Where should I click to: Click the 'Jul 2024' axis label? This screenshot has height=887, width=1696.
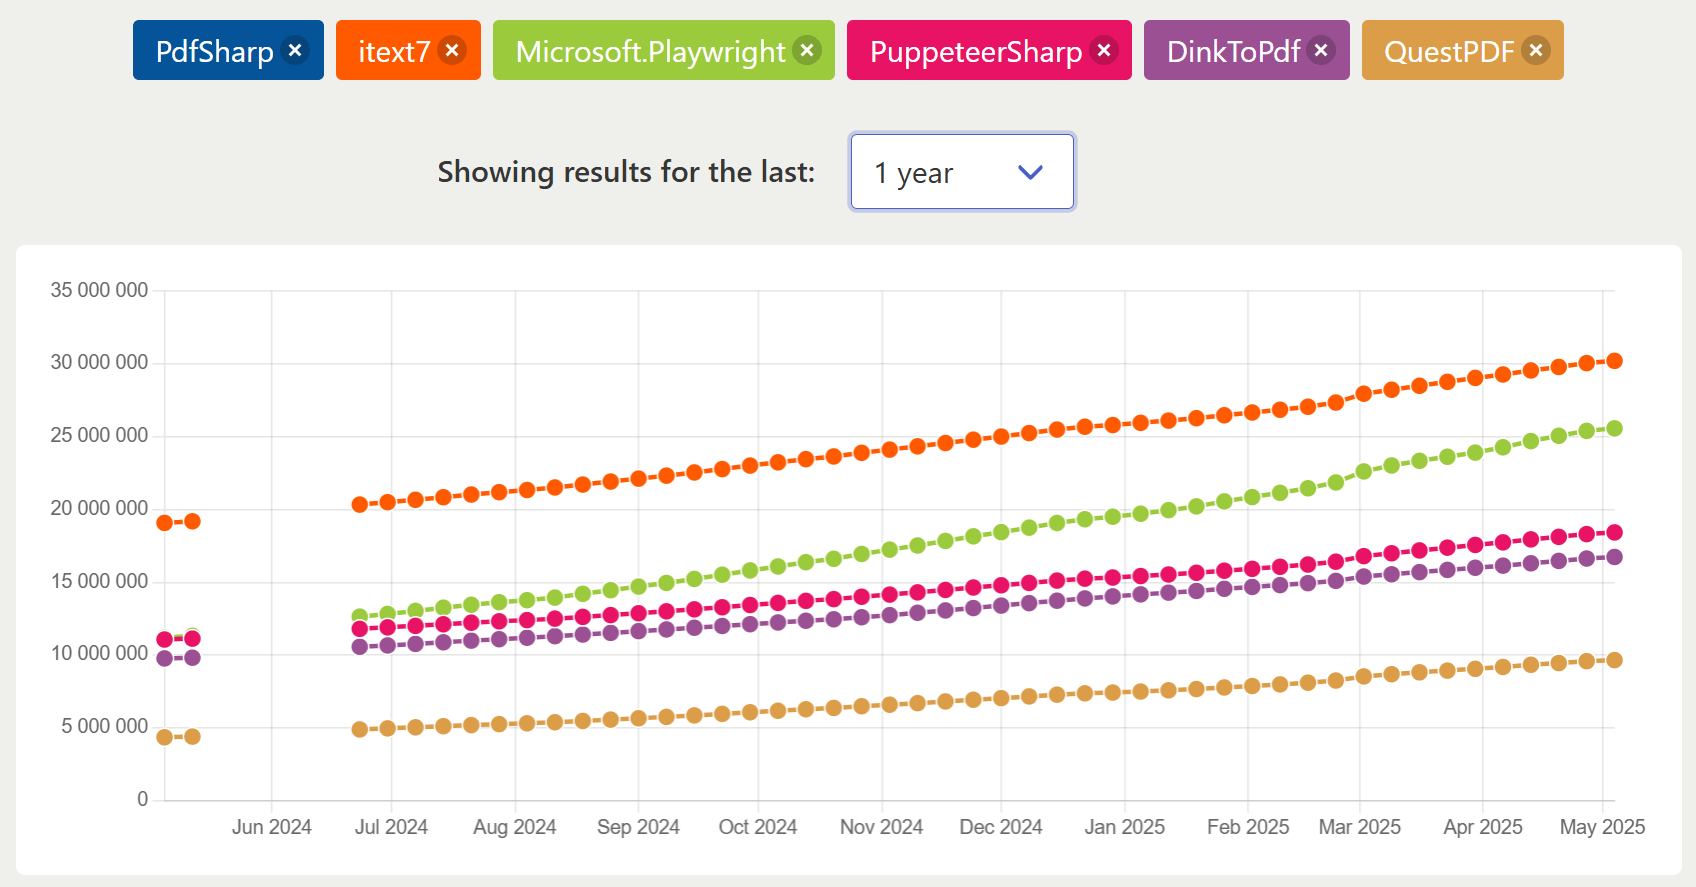(x=391, y=827)
